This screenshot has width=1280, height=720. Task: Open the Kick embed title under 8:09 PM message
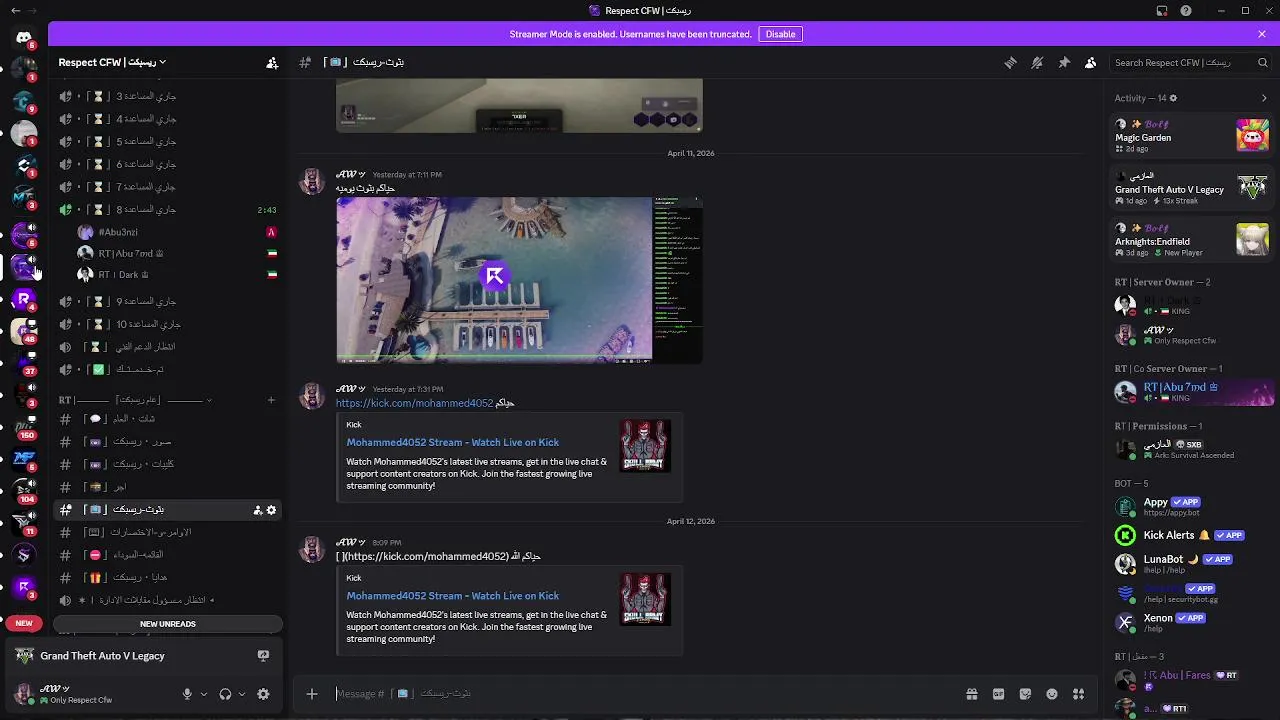point(452,596)
